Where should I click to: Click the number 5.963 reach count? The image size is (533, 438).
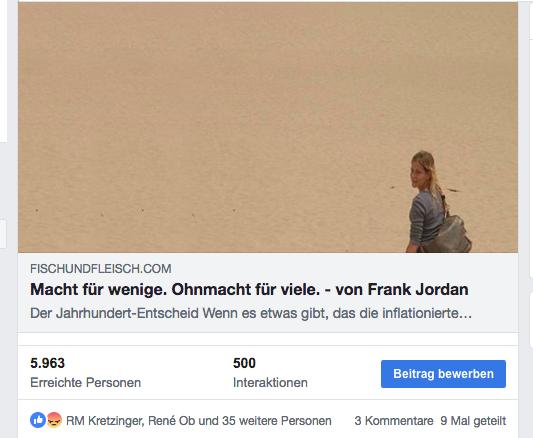(x=47, y=363)
